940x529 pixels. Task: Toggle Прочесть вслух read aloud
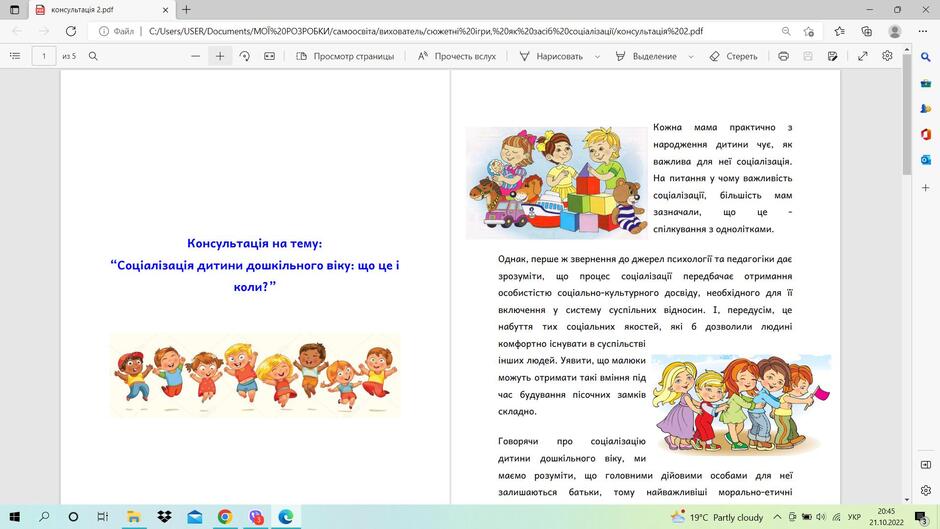457,56
